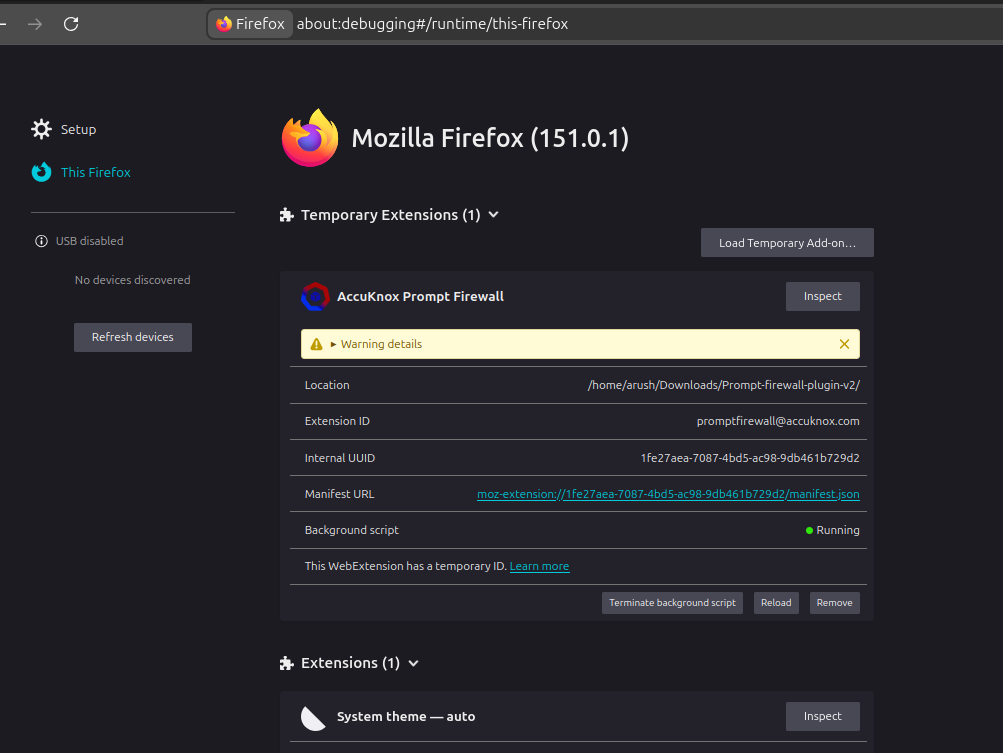Click the USB disabled info icon
Image resolution: width=1003 pixels, height=753 pixels.
42,241
